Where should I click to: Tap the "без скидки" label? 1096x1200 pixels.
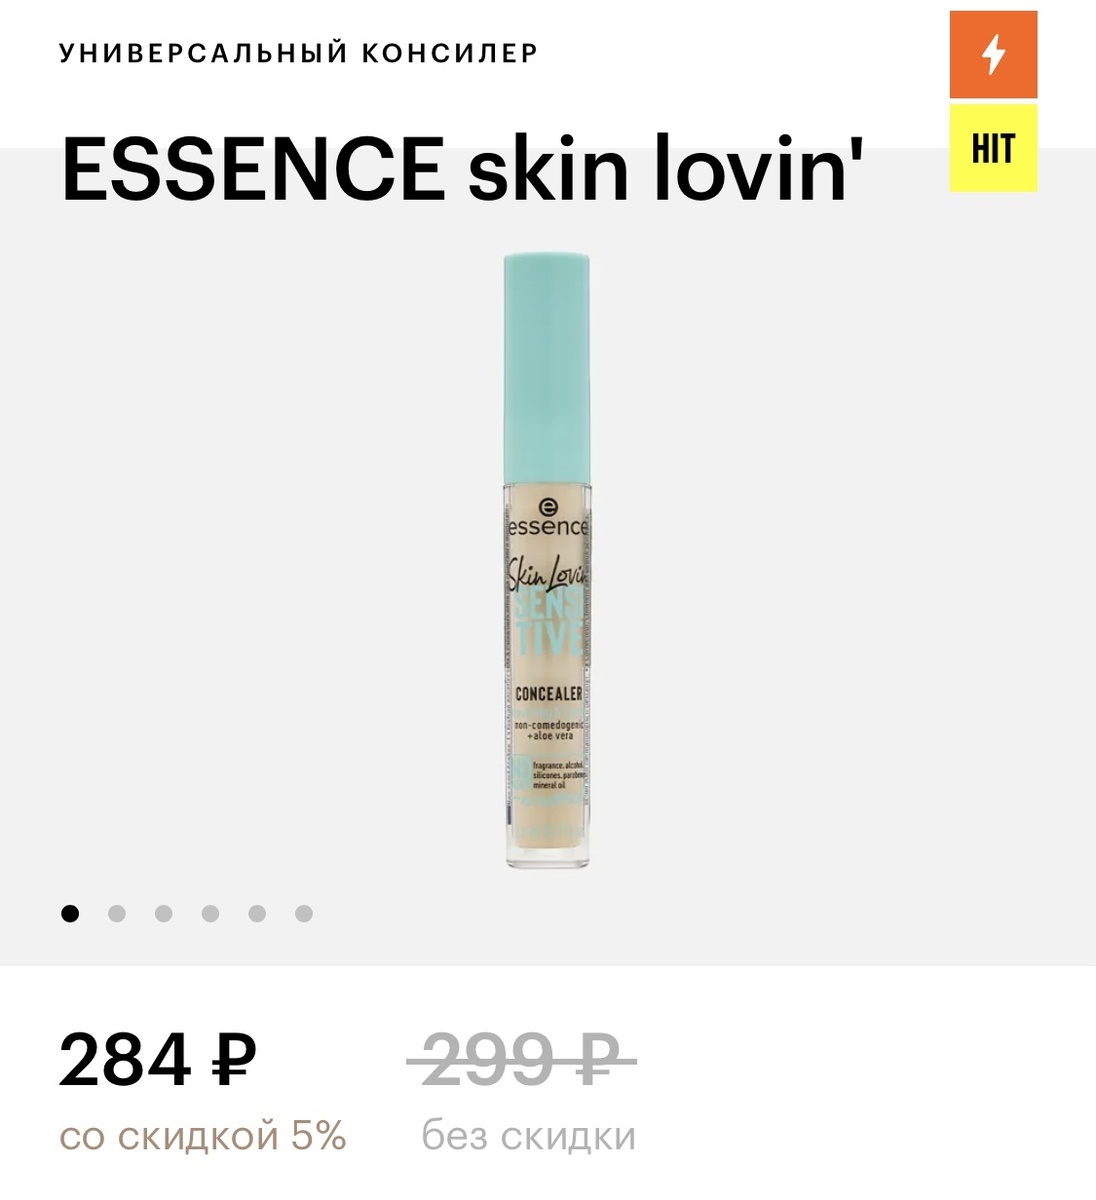[x=529, y=1136]
